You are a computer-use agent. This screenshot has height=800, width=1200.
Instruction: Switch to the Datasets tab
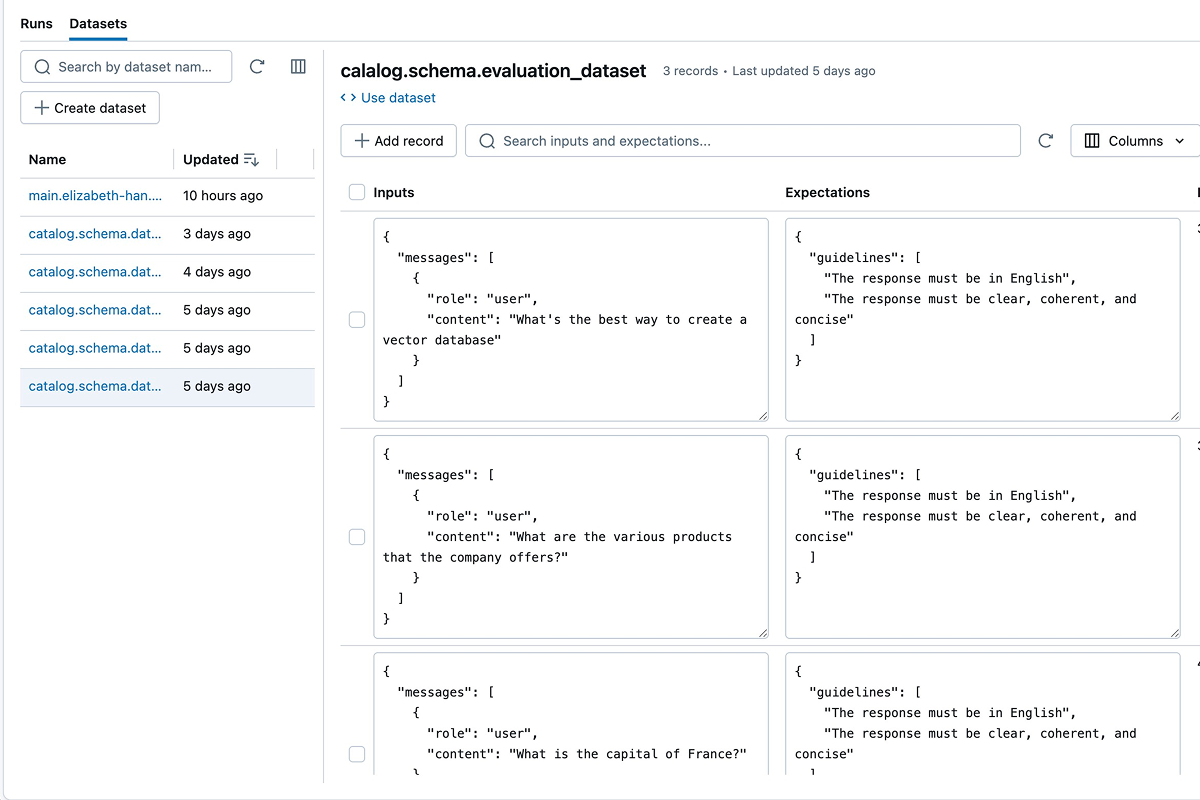pyautogui.click(x=98, y=23)
